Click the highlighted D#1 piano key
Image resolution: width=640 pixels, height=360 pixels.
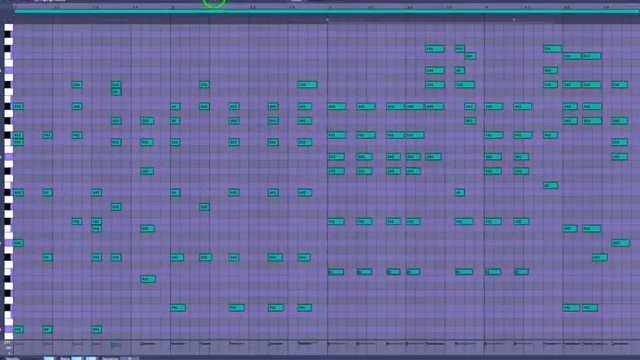click(x=9, y=329)
